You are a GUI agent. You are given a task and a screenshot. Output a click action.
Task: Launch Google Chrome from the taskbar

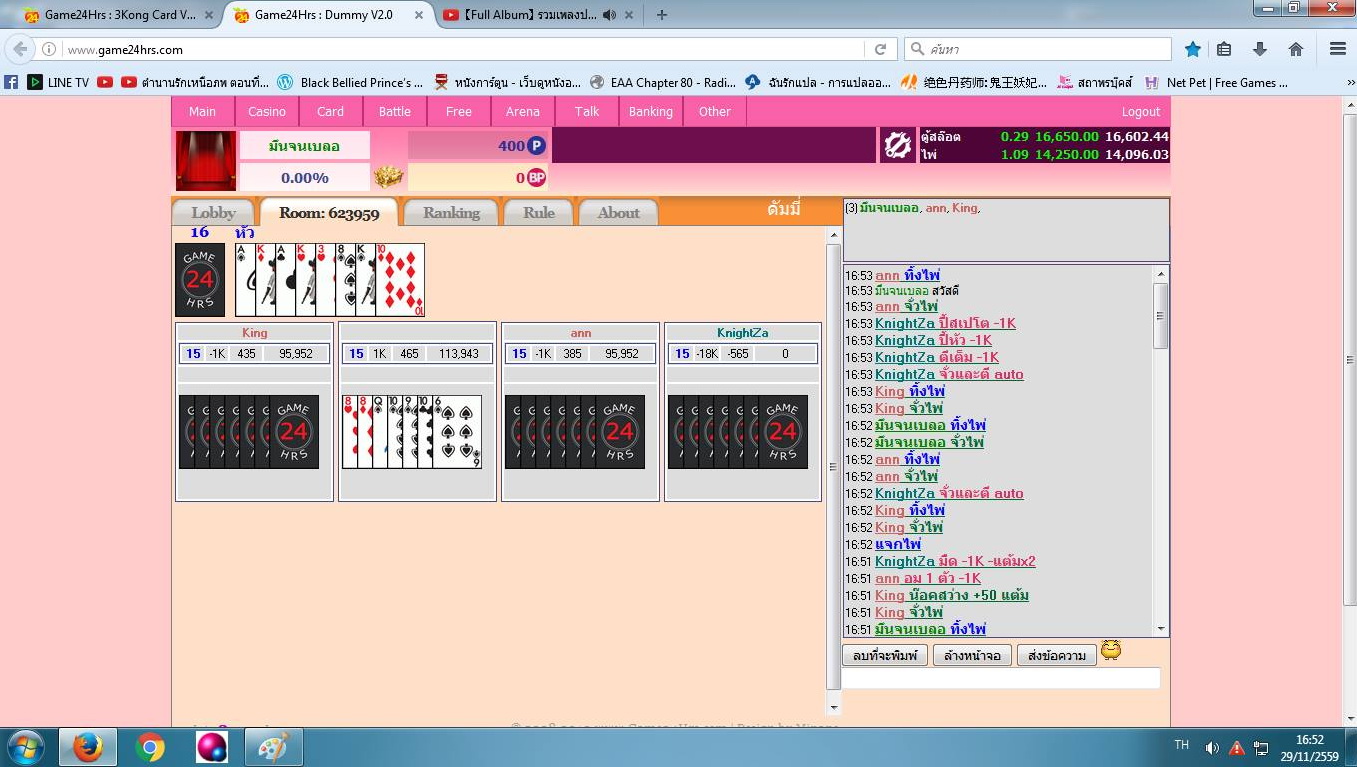(150, 747)
